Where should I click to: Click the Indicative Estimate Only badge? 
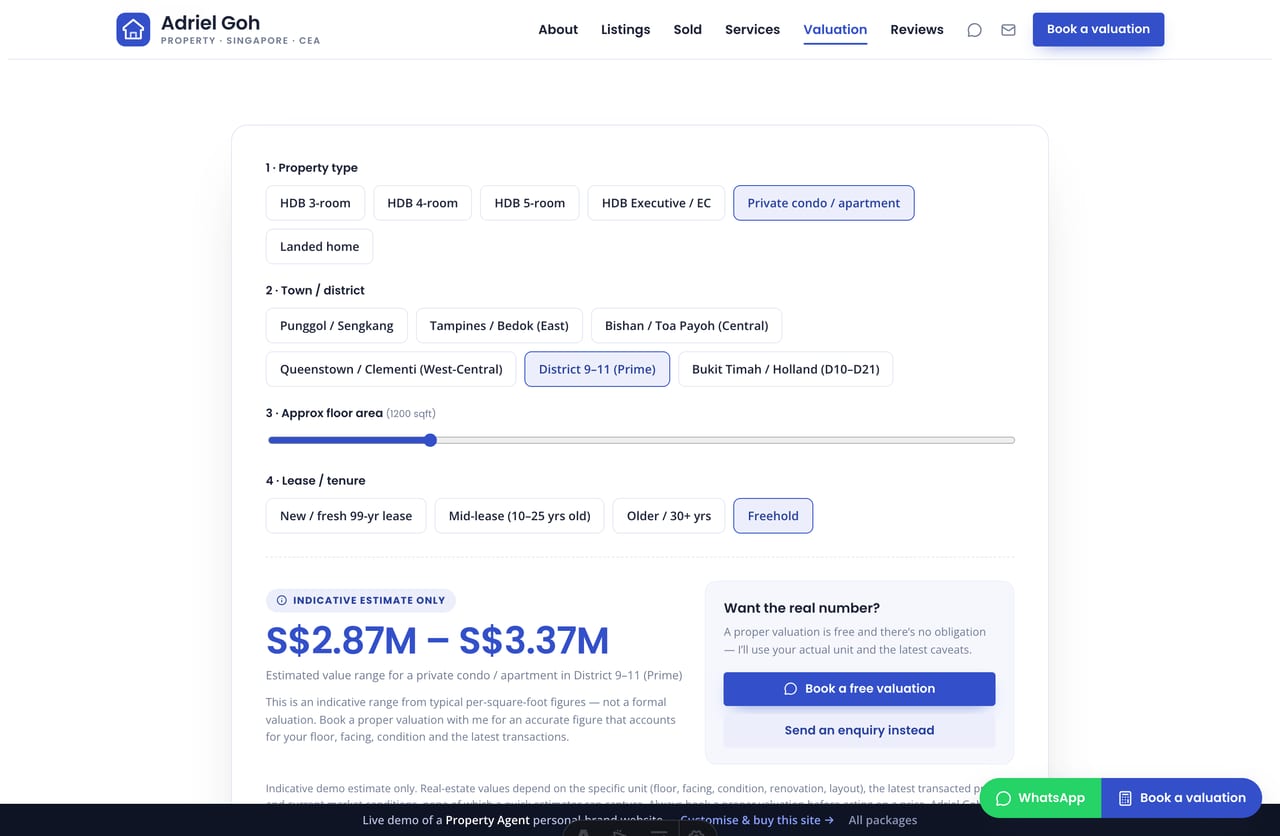coord(361,601)
